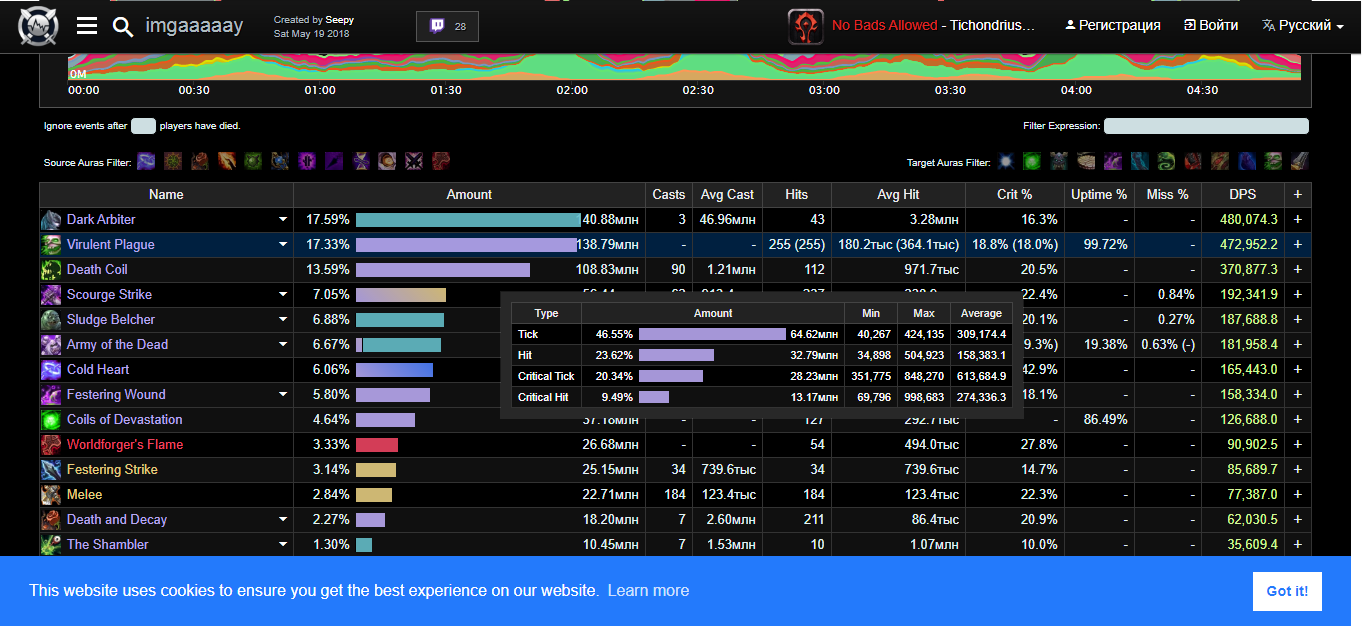Click the Twitch viewers icon button

[447, 26]
